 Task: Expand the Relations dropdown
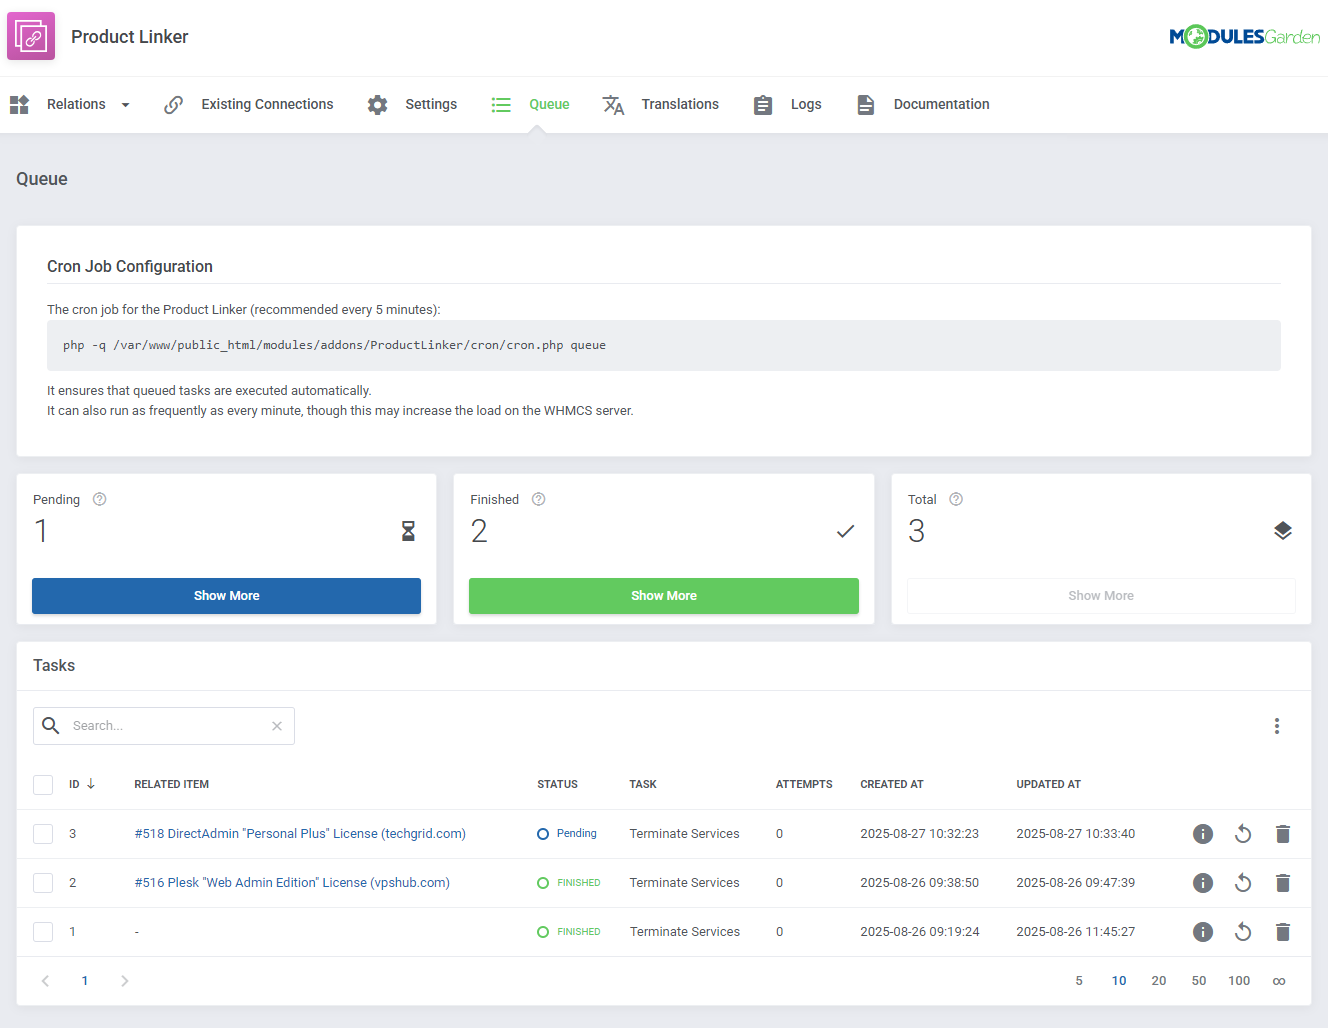(x=126, y=104)
